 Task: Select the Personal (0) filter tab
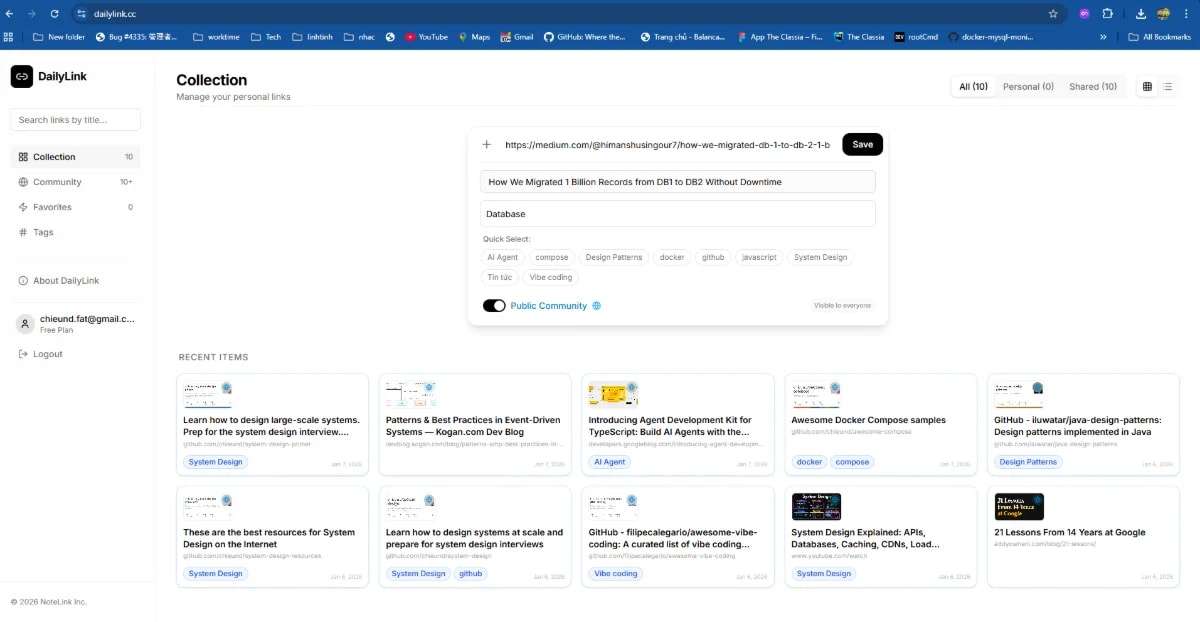[1028, 86]
